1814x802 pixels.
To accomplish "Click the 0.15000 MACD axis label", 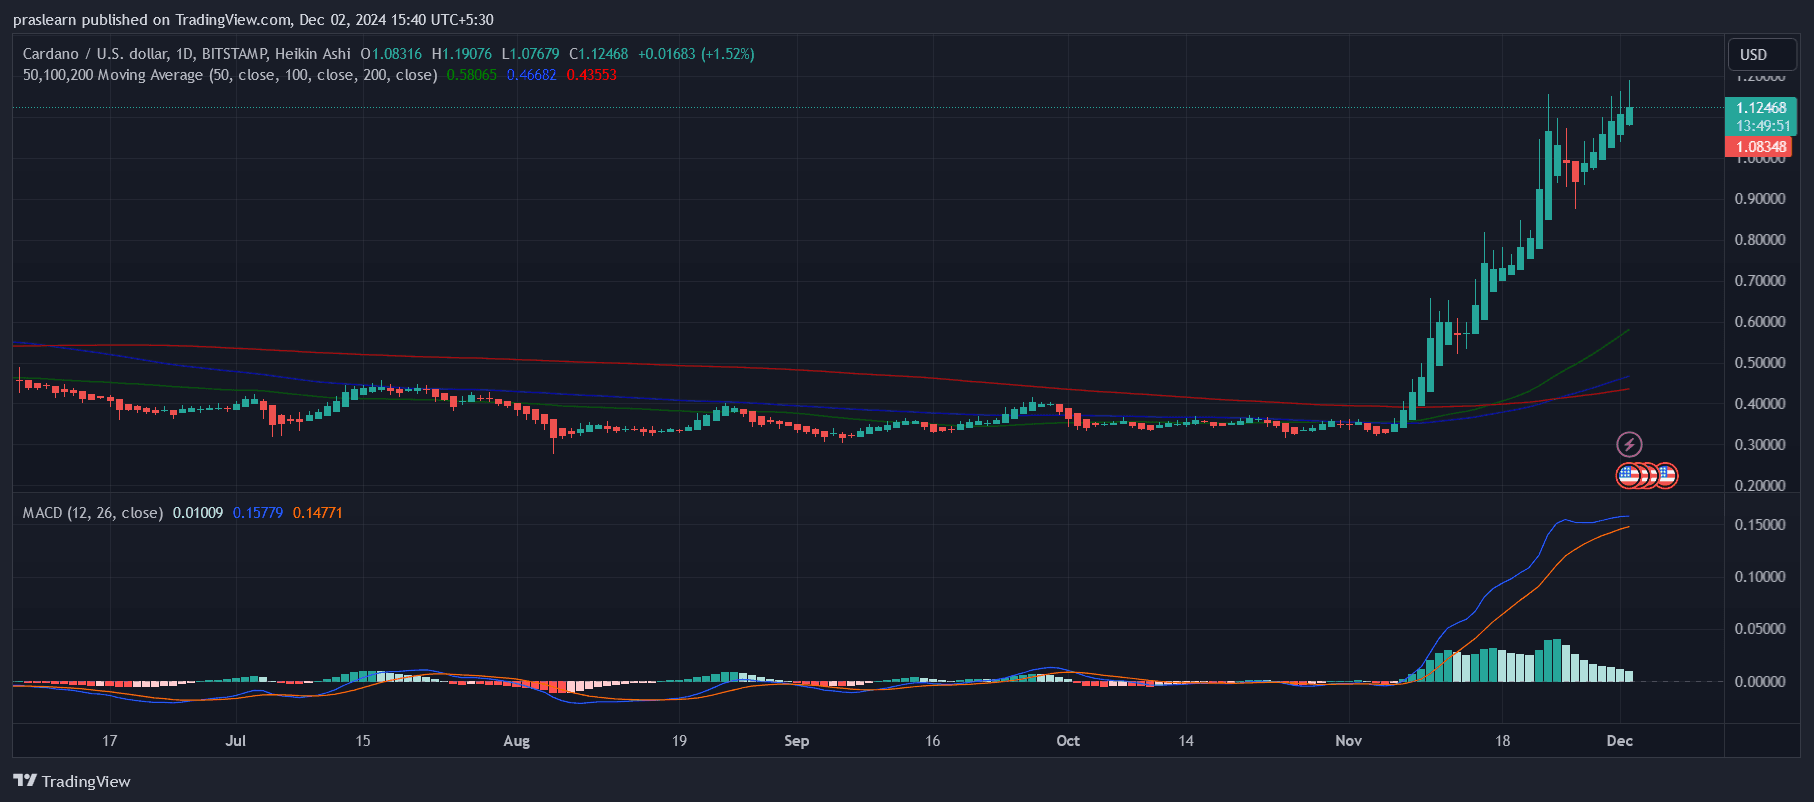I will 1760,525.
